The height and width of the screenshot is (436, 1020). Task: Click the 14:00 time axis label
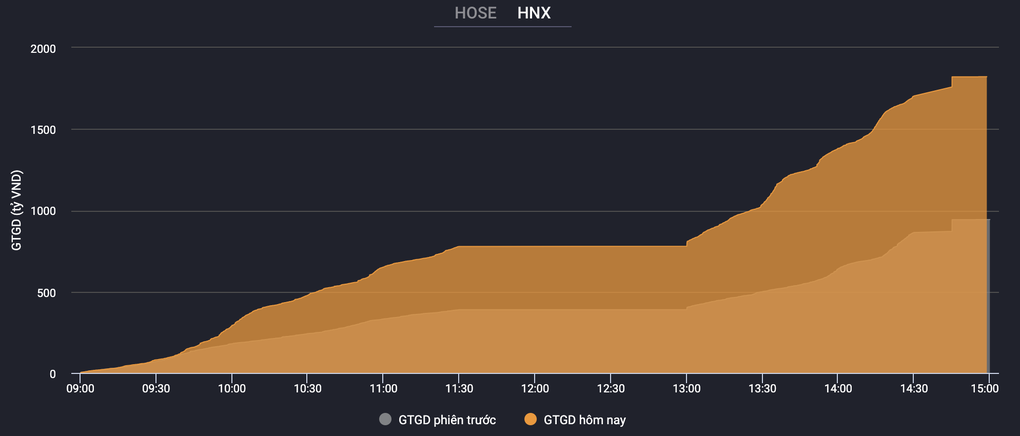point(837,390)
